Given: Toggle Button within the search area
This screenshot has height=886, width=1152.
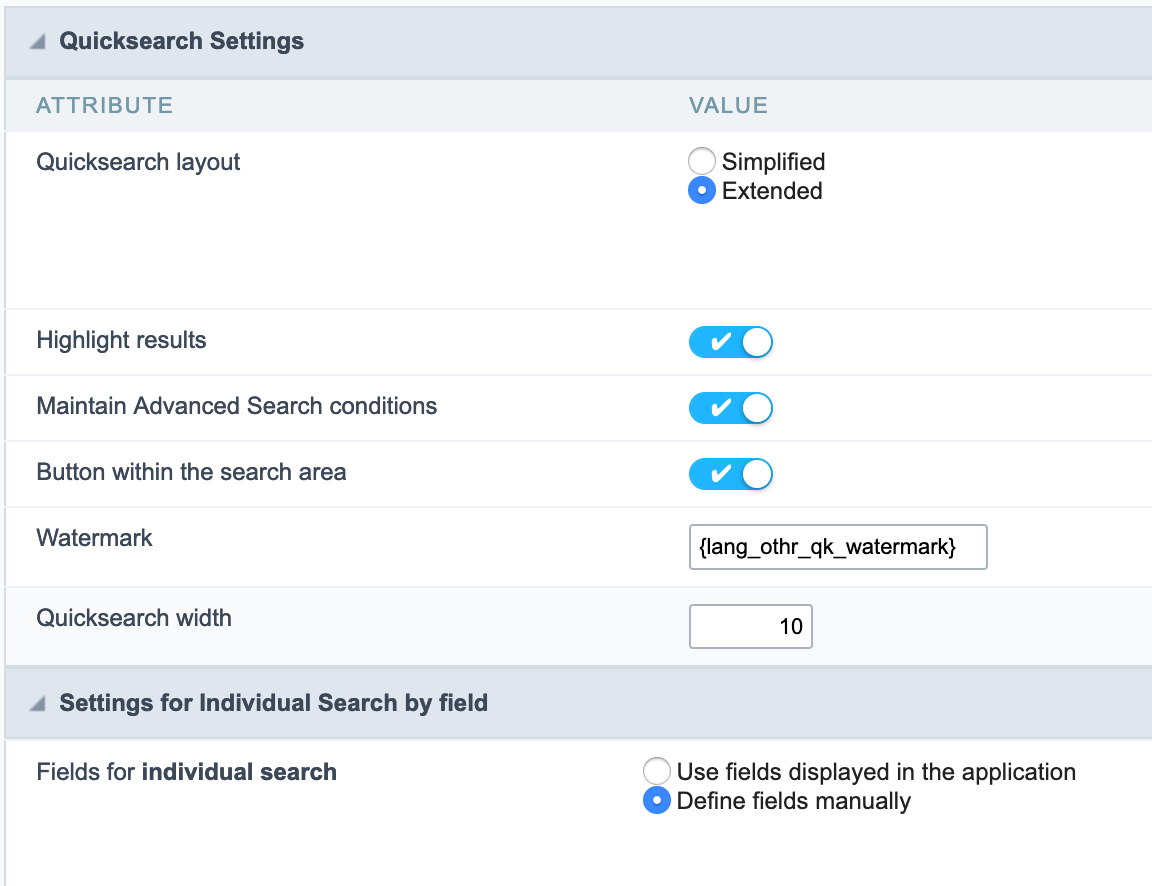Looking at the screenshot, I should point(731,474).
